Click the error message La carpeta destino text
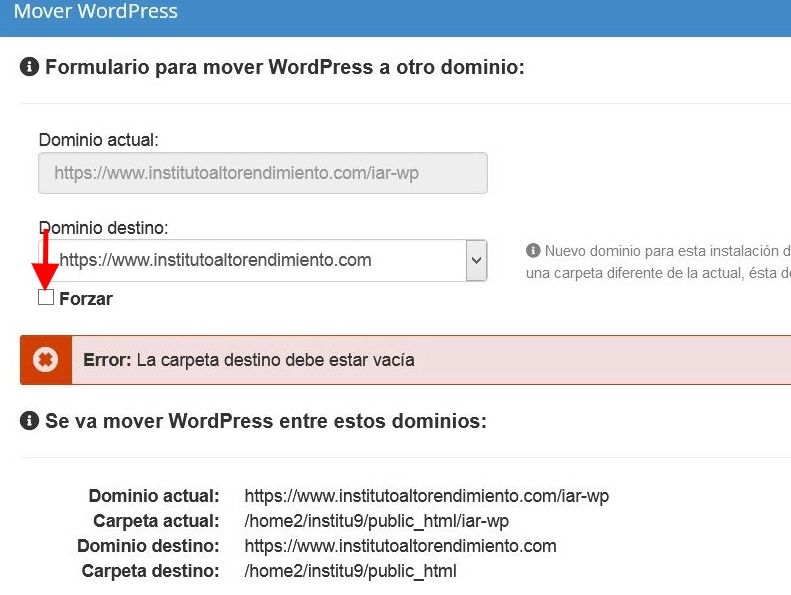 275,360
